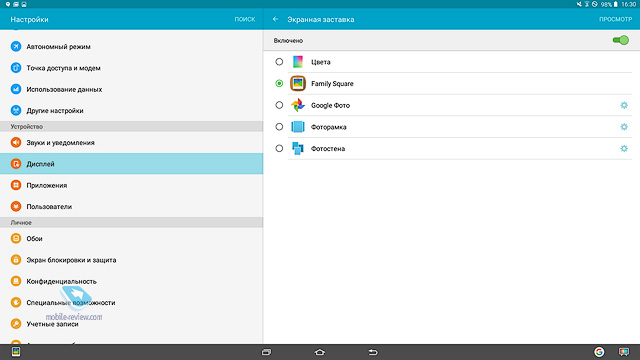The width and height of the screenshot is (640, 360).
Task: Tap the Home navigation button
Action: tap(320, 352)
